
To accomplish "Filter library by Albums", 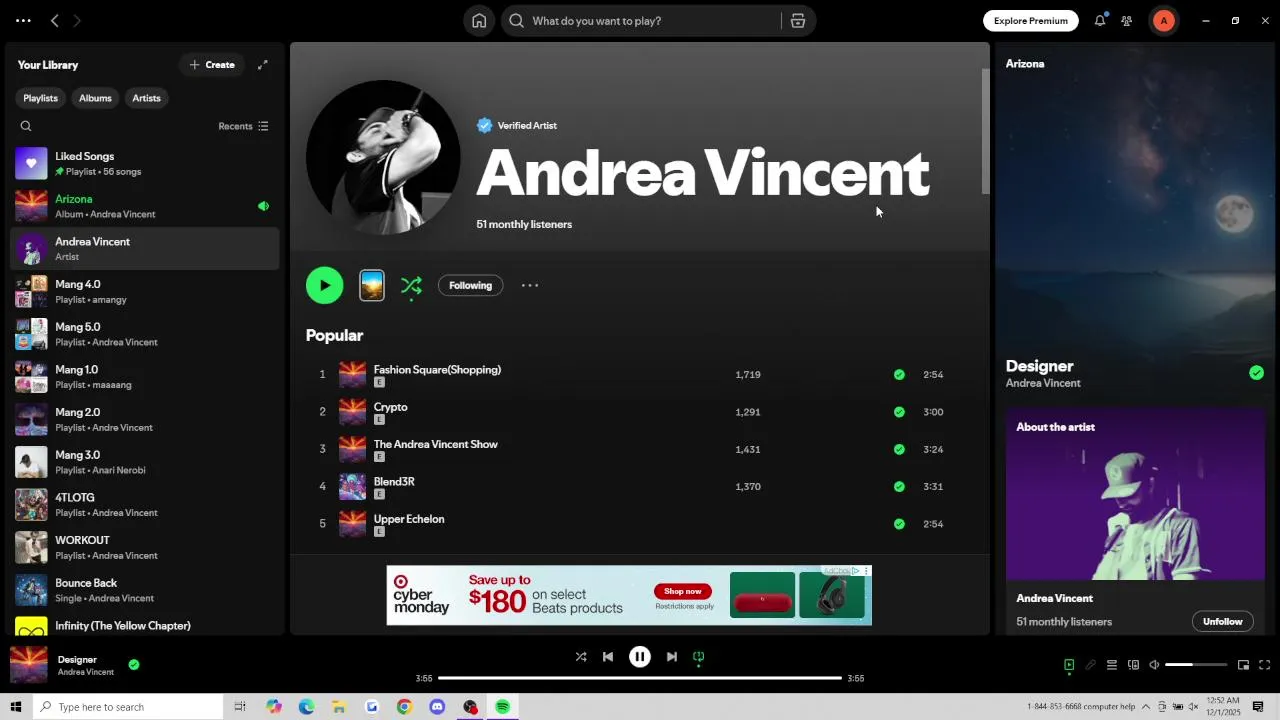I will point(95,98).
